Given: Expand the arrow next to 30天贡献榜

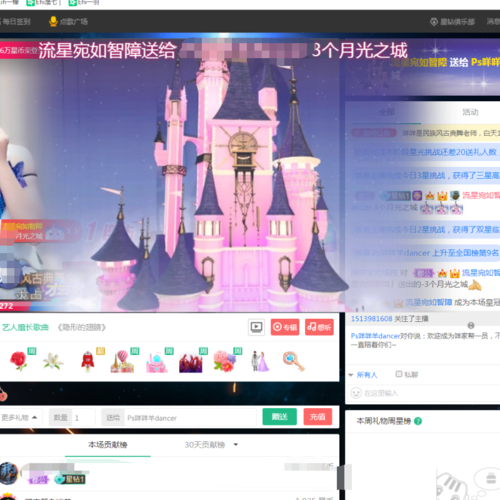Looking at the screenshot, I should point(236,444).
